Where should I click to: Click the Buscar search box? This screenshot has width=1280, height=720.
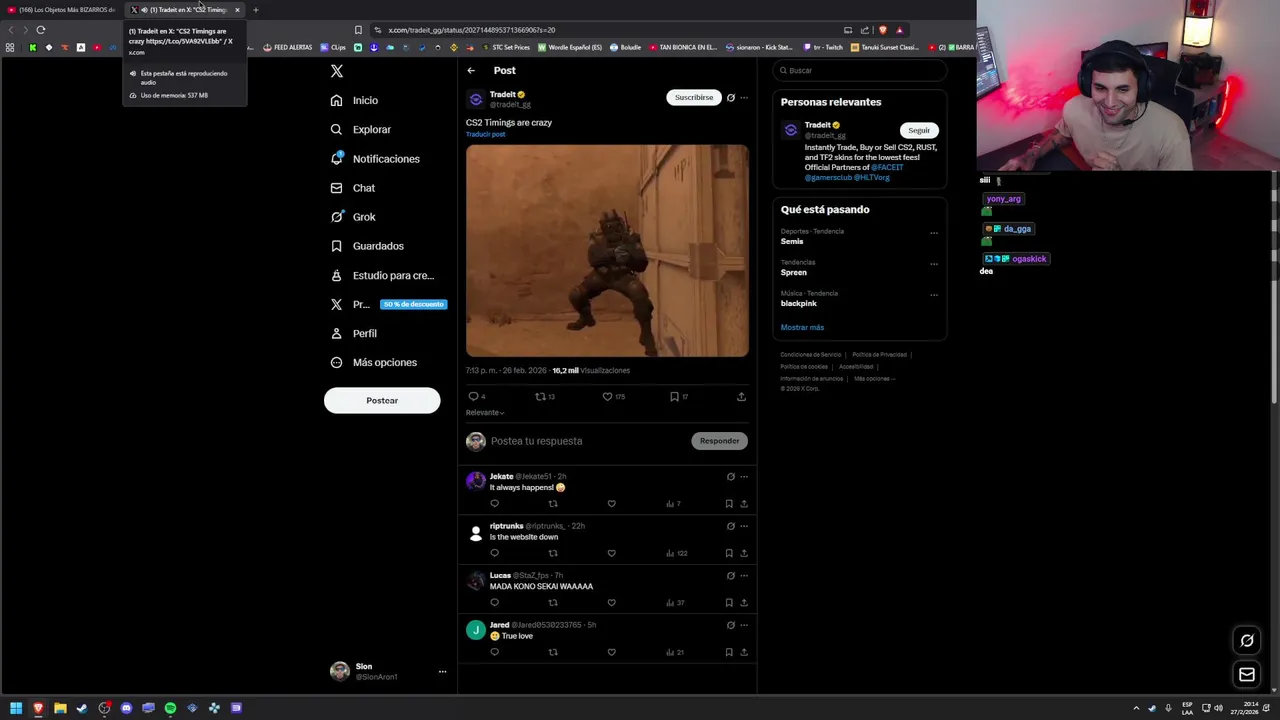pyautogui.click(x=860, y=70)
